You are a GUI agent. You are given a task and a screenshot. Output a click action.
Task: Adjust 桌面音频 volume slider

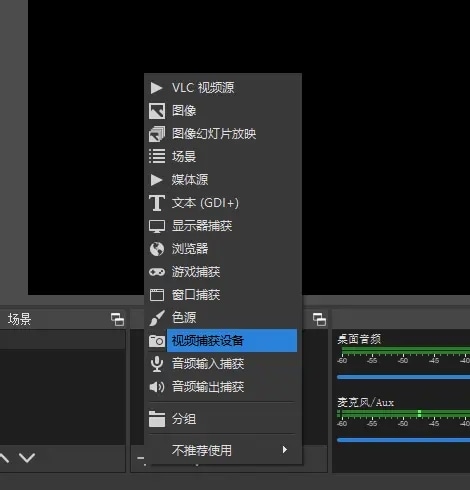click(403, 377)
